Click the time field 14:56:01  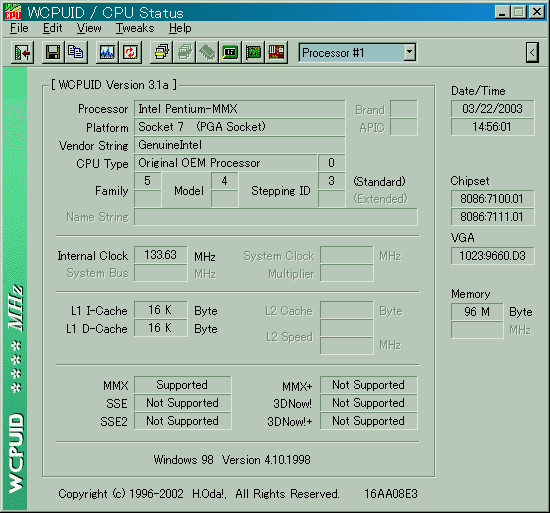point(492,127)
